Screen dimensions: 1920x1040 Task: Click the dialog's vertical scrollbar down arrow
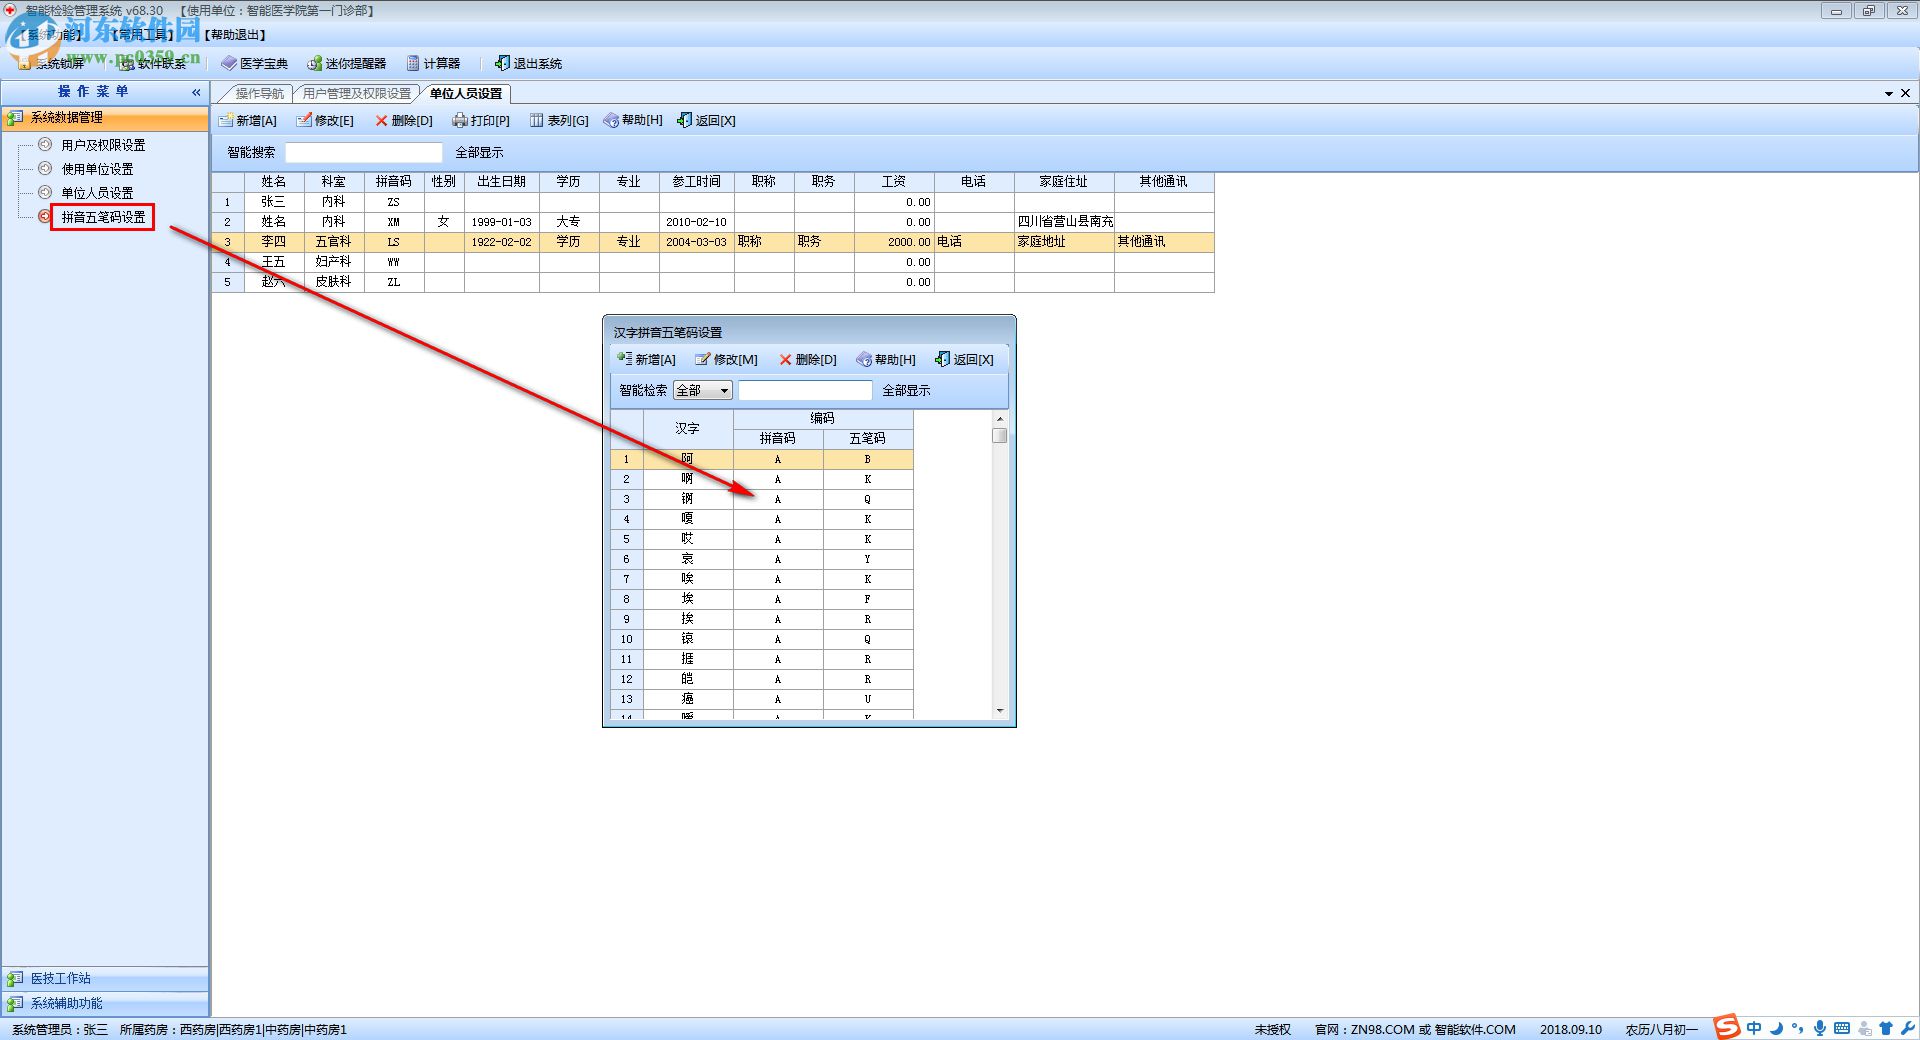(1000, 711)
